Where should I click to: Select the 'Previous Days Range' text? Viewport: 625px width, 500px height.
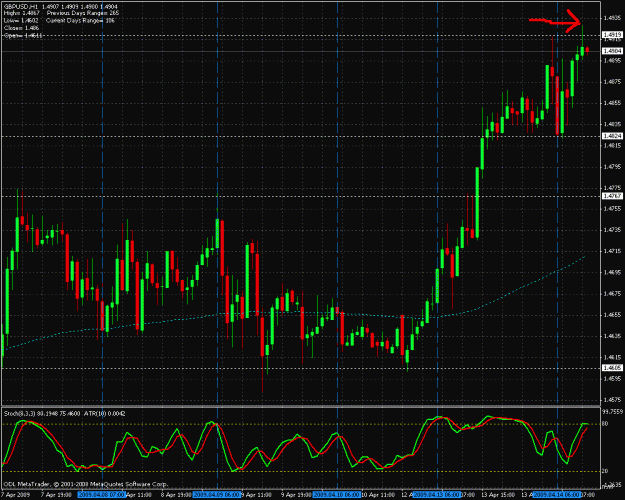[75, 14]
